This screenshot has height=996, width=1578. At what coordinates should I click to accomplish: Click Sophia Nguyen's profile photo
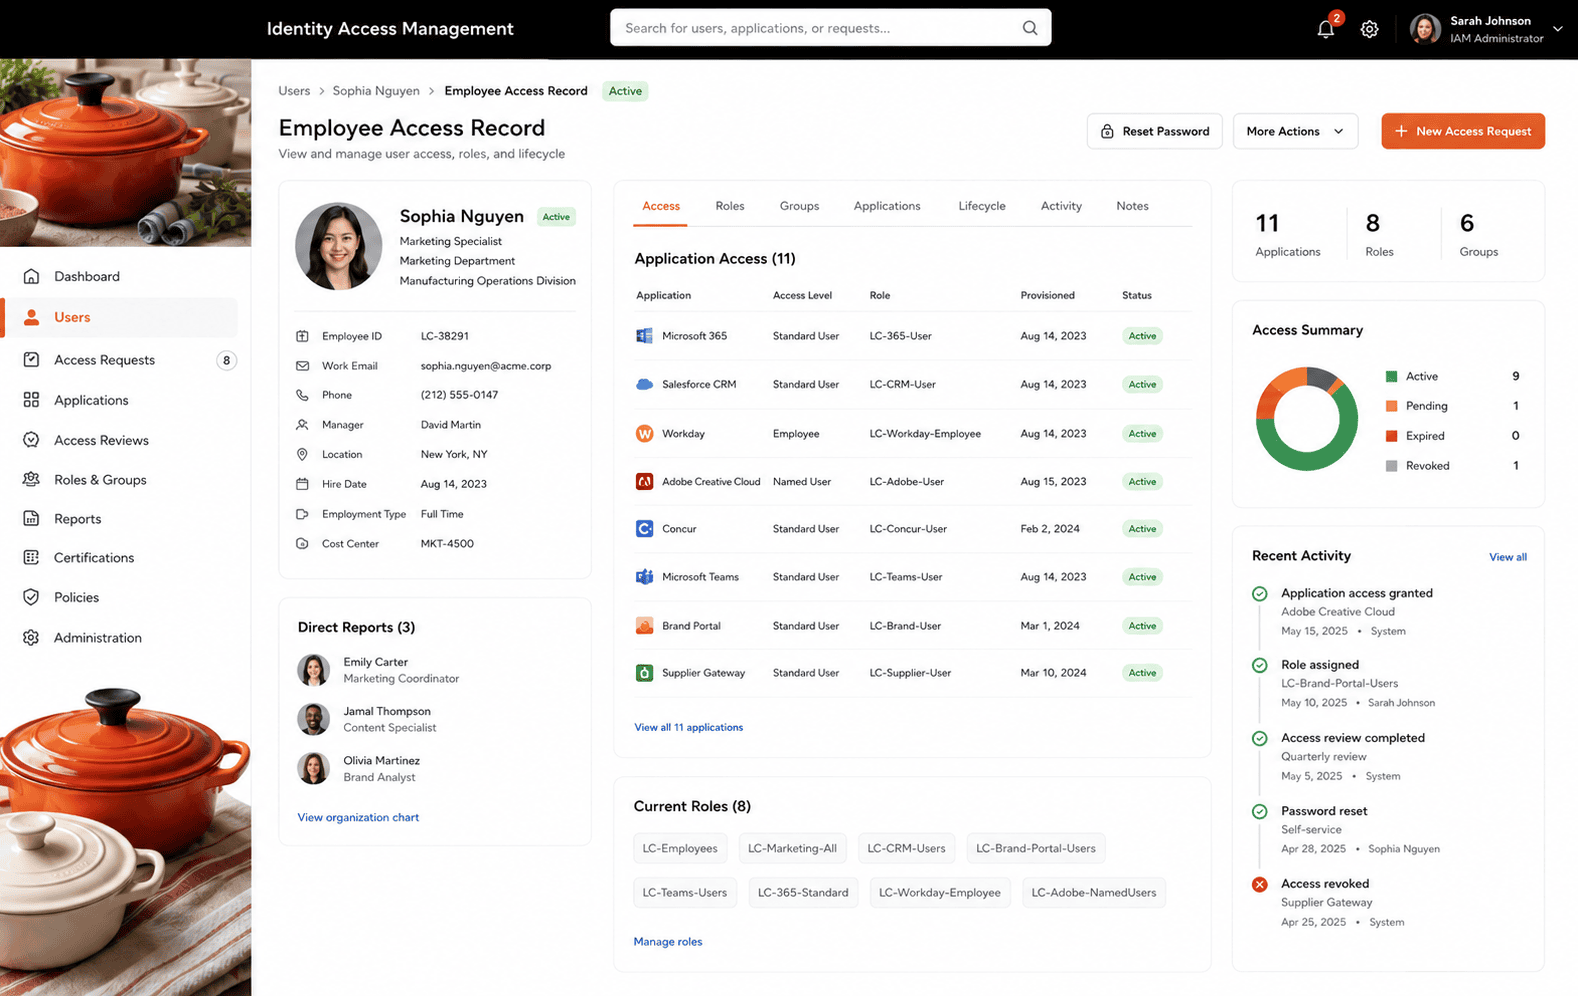click(338, 246)
